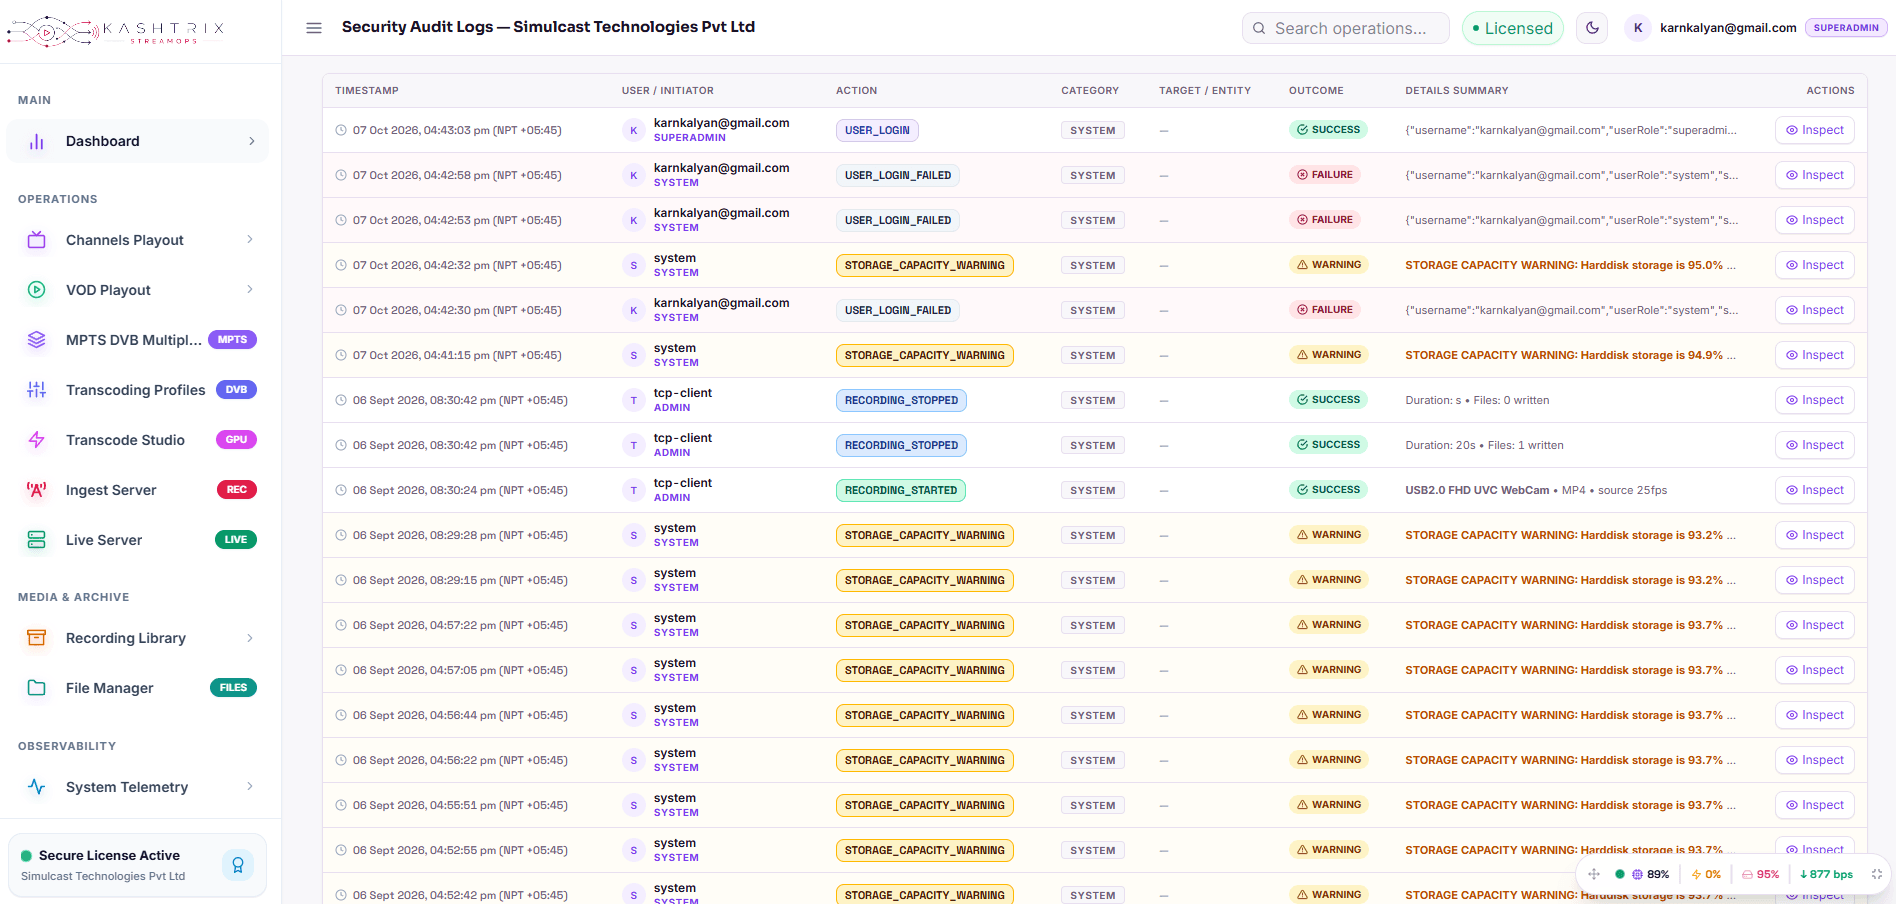Open Transcoding Profiles sliders icon
Screen dimensions: 1896x904
pyautogui.click(x=37, y=390)
